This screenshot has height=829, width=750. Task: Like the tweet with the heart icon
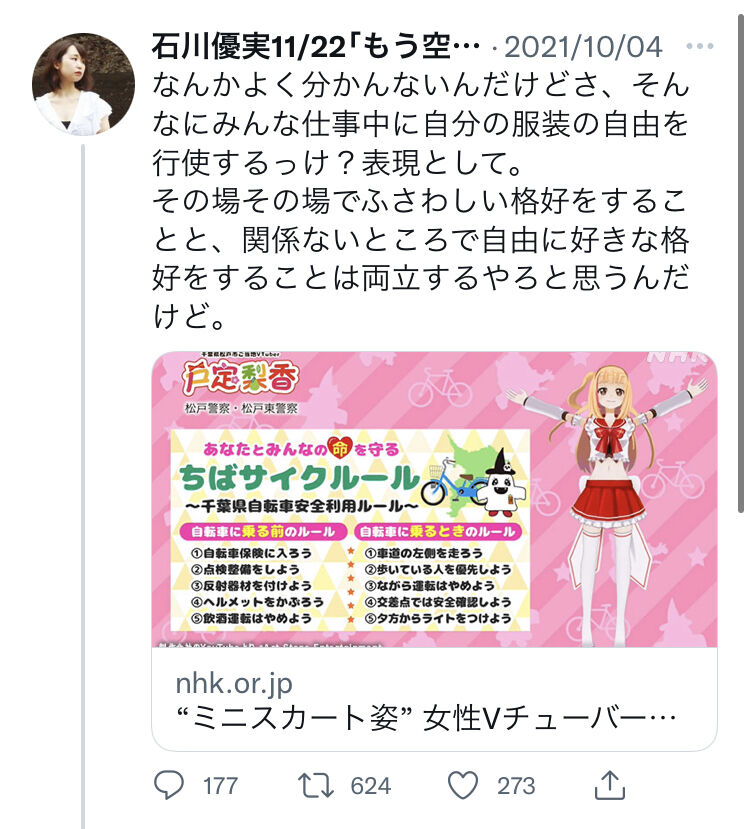point(463,785)
